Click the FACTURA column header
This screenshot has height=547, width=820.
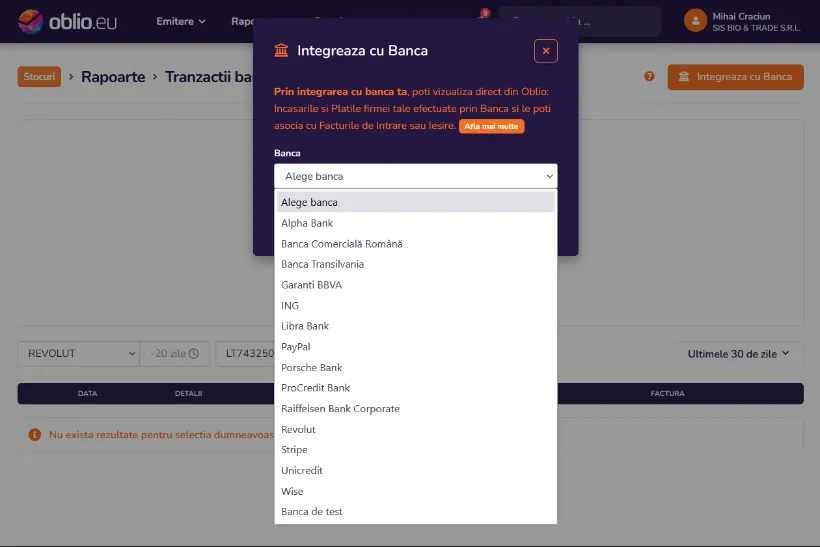click(x=667, y=393)
